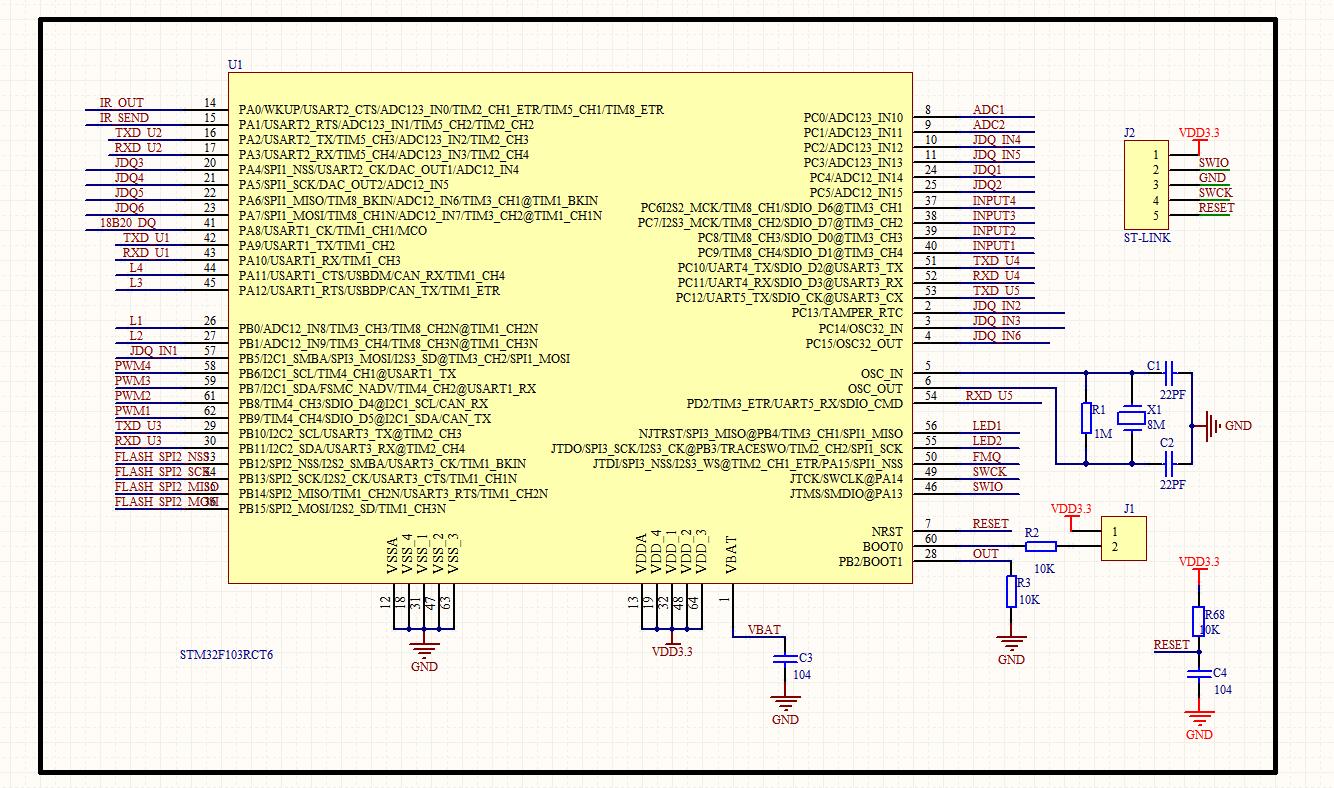Click the BOOT0 pin name
This screenshot has width=1334, height=788.
883,547
